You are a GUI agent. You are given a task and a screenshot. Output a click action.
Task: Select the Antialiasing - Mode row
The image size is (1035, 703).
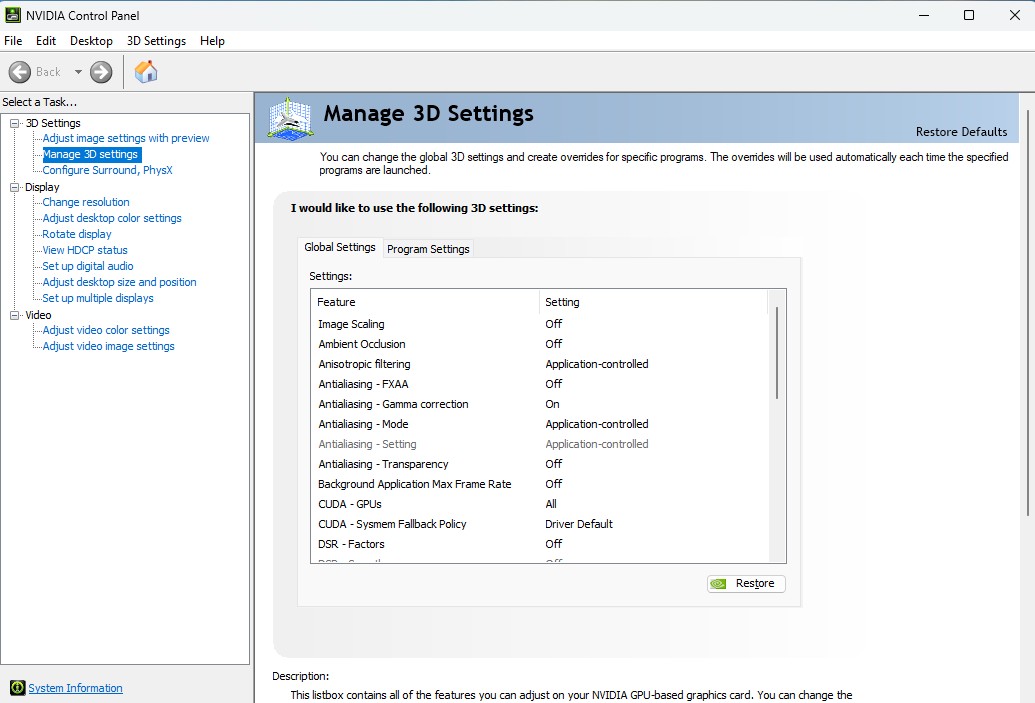pyautogui.click(x=540, y=424)
